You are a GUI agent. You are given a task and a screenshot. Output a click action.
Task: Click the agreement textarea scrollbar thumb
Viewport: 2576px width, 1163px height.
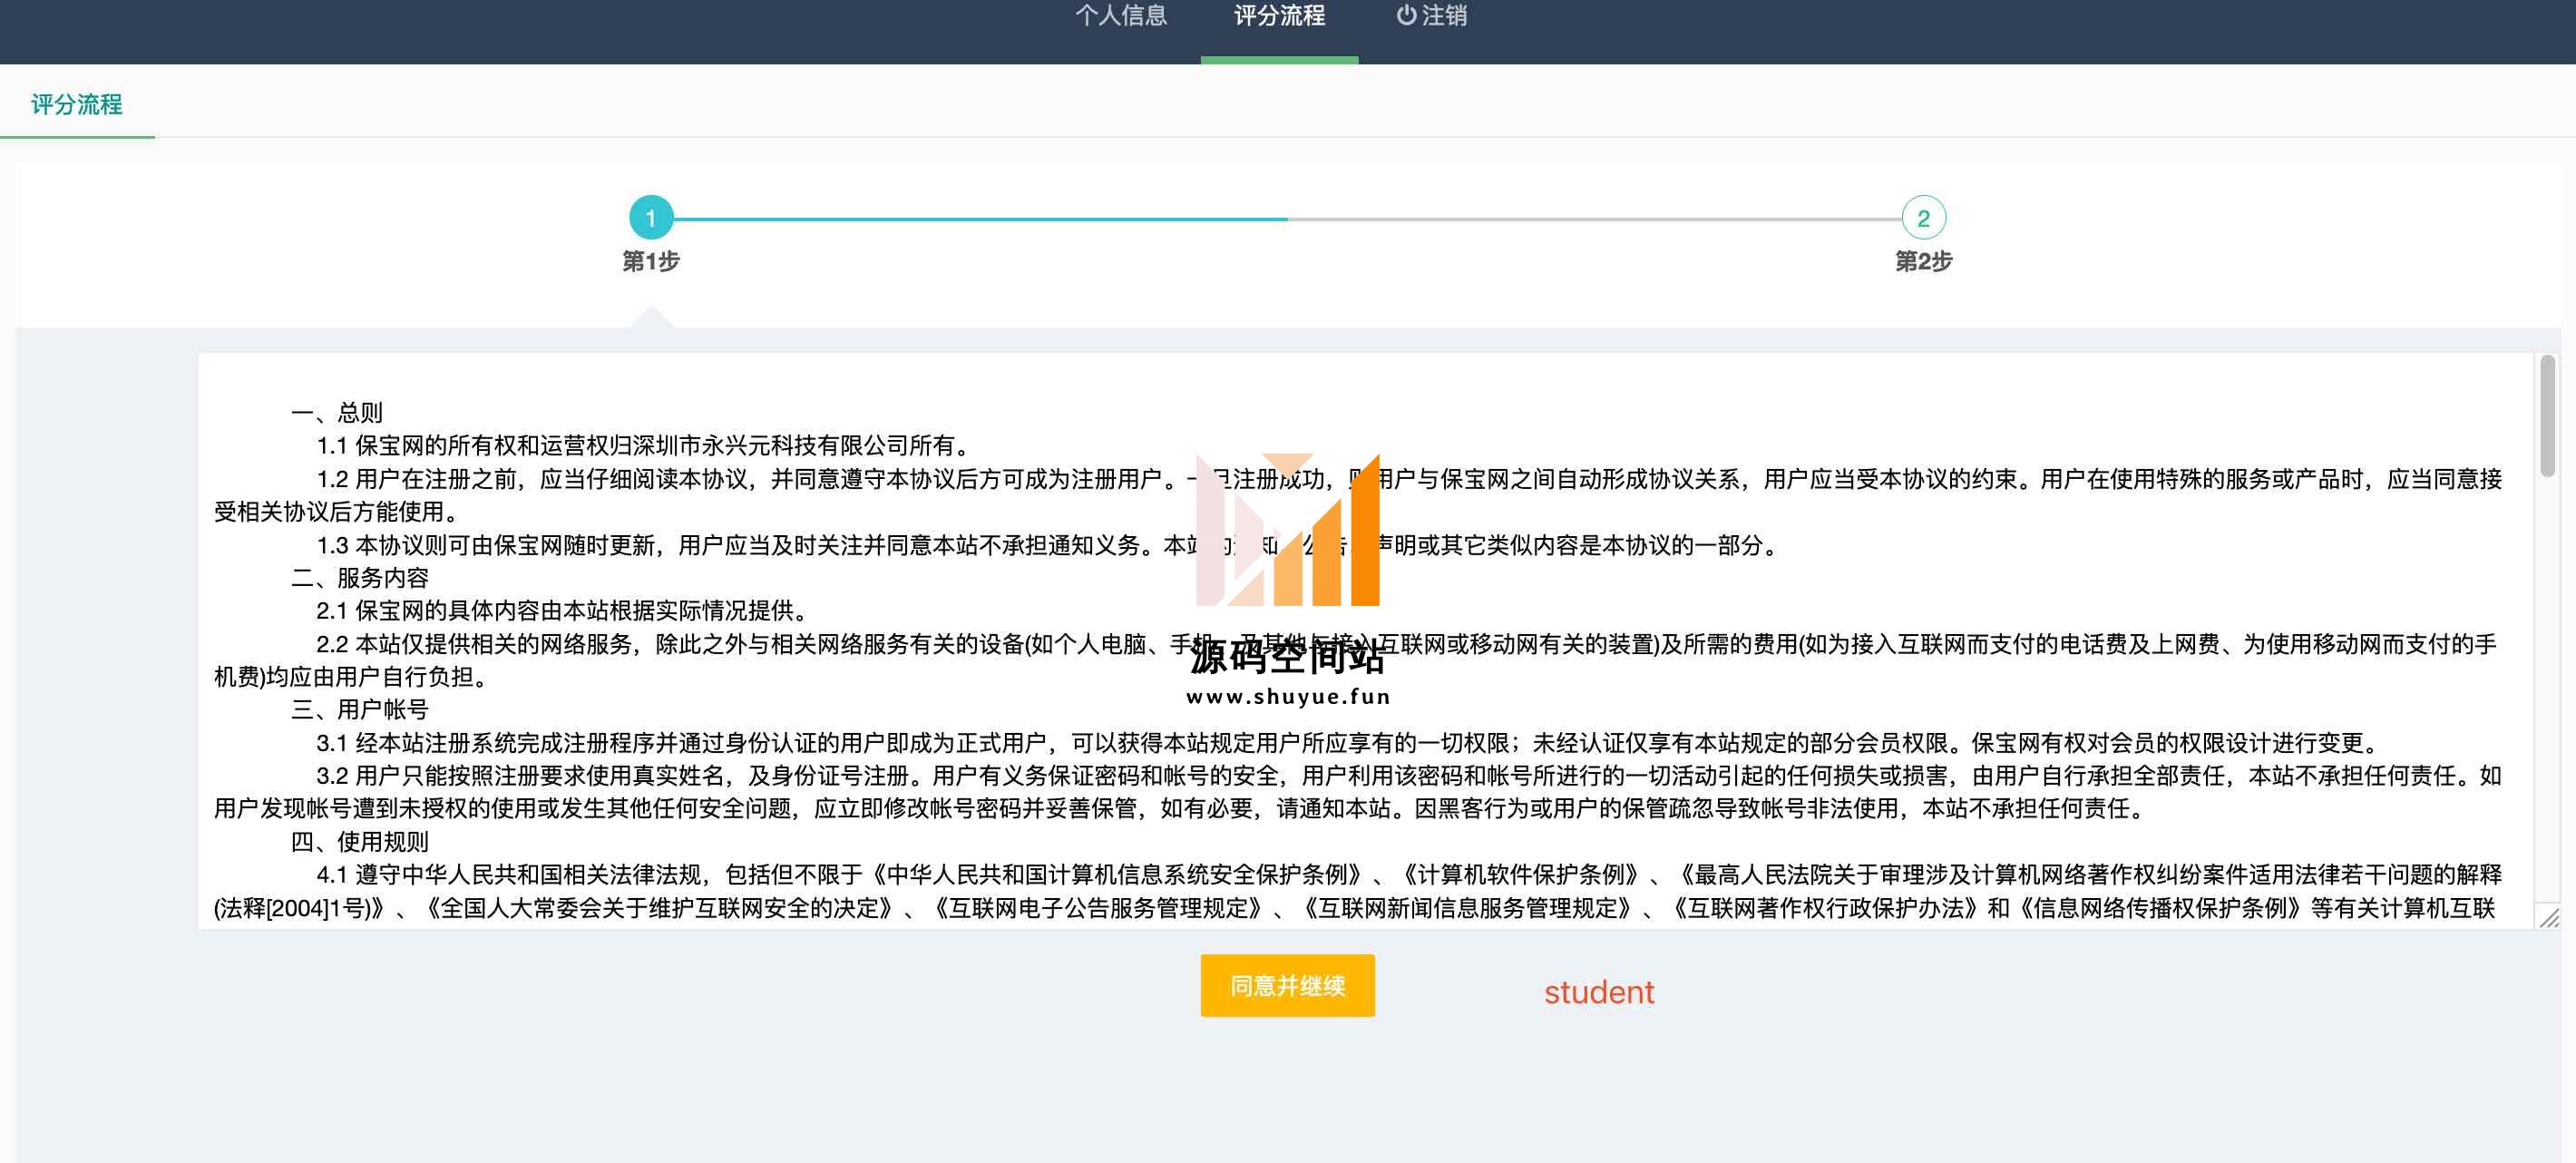[x=2547, y=415]
